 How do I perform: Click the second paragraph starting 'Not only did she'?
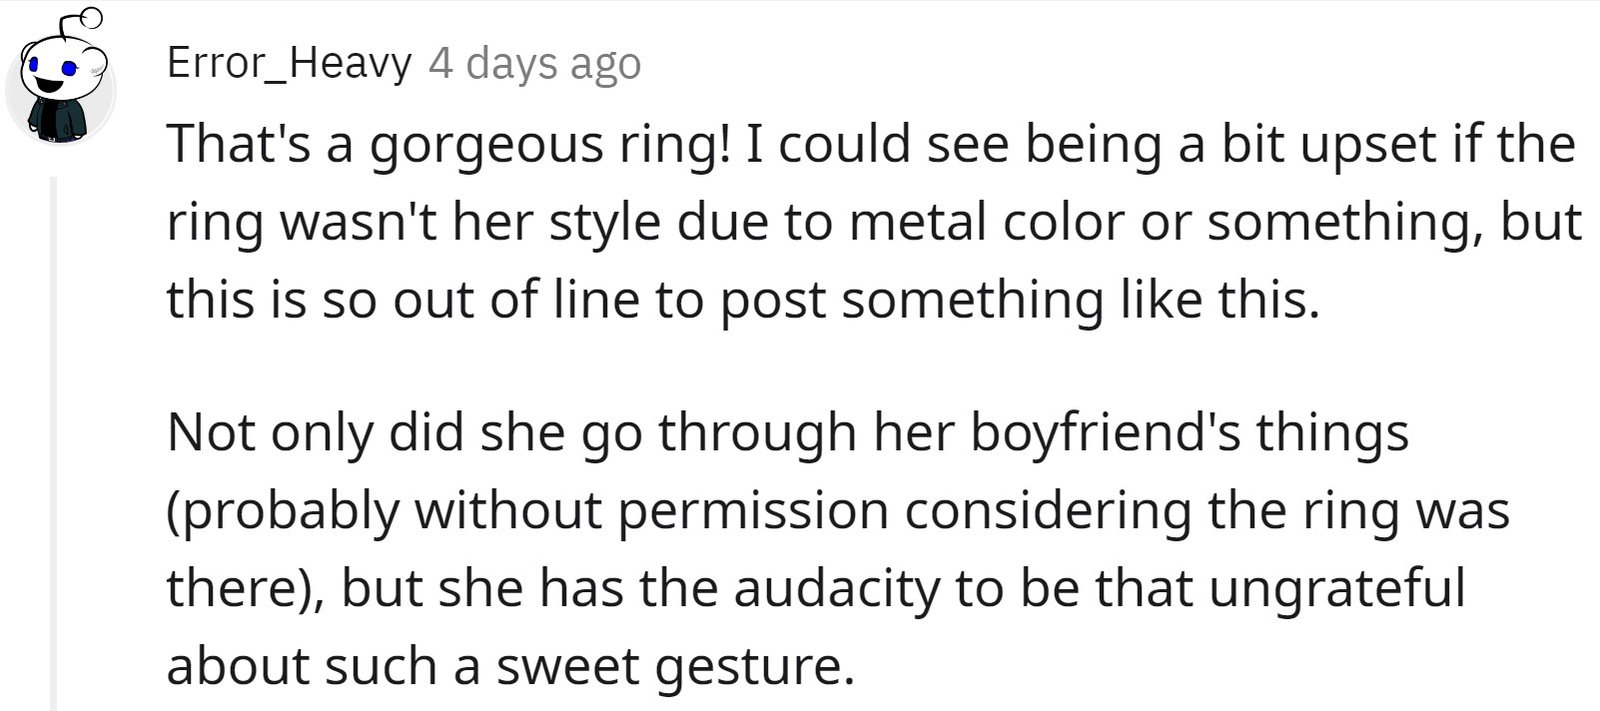click(838, 549)
